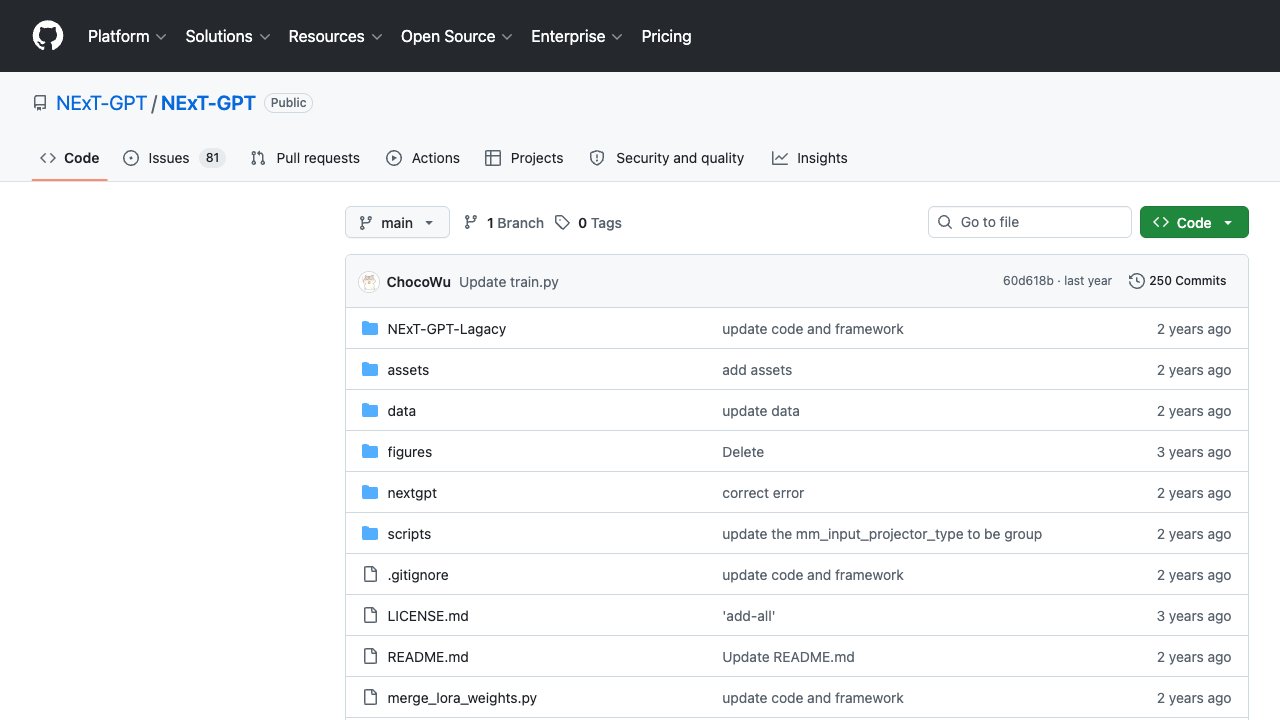
Task: Open the 'Delete' commit message for figures
Action: pyautogui.click(x=743, y=452)
